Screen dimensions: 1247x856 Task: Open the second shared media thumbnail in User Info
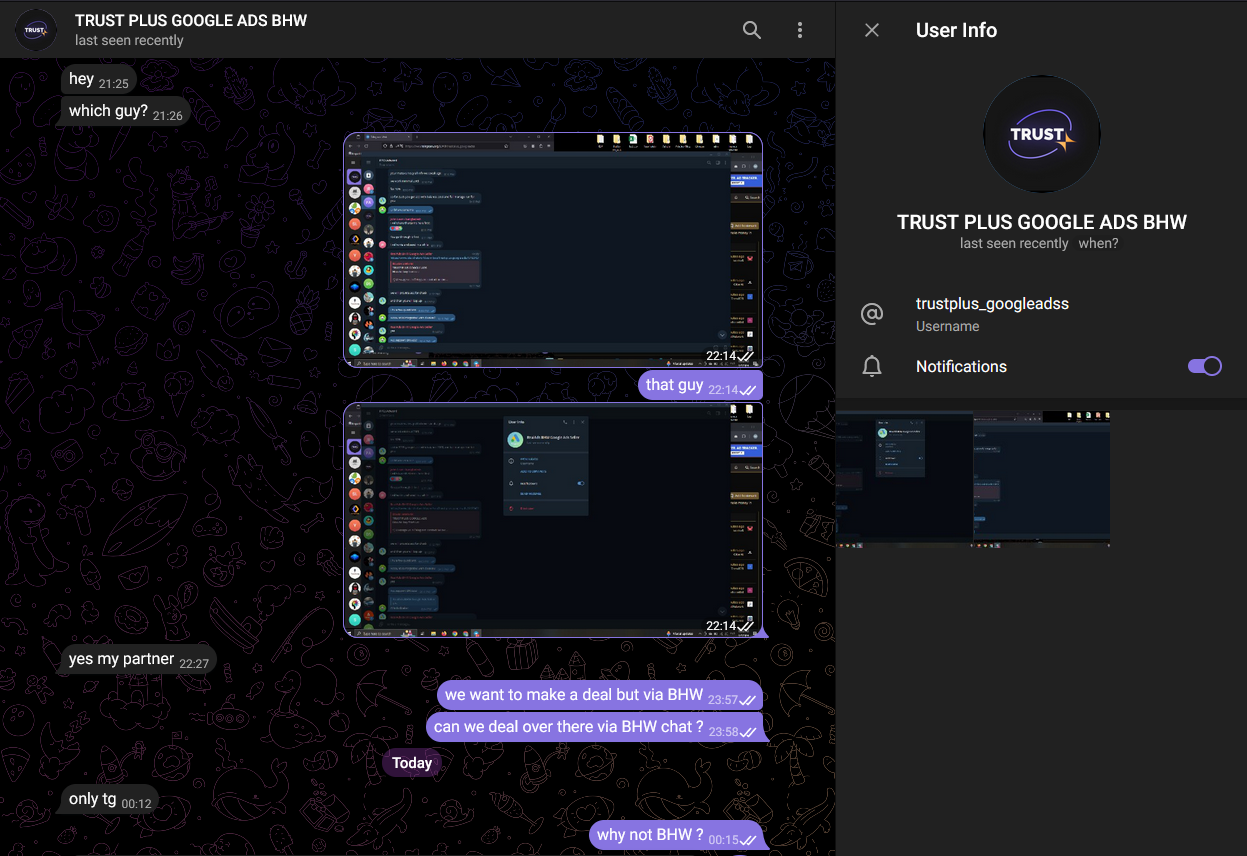pos(1042,478)
